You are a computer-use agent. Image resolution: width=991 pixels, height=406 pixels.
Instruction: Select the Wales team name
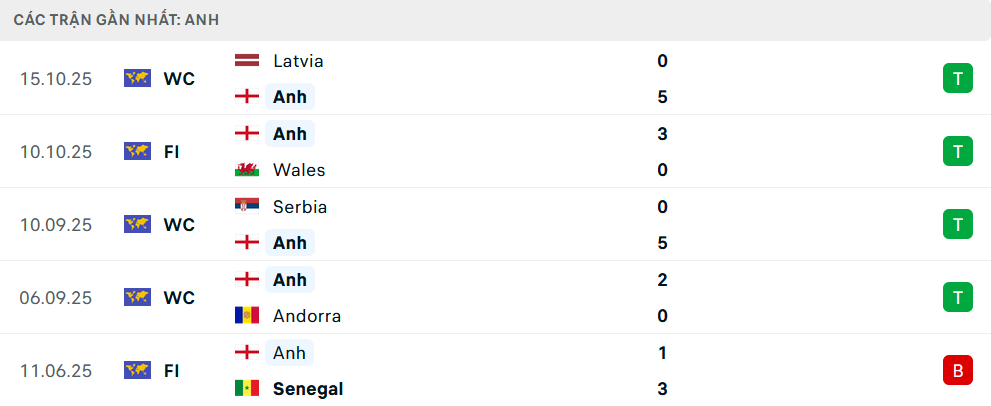(x=298, y=170)
